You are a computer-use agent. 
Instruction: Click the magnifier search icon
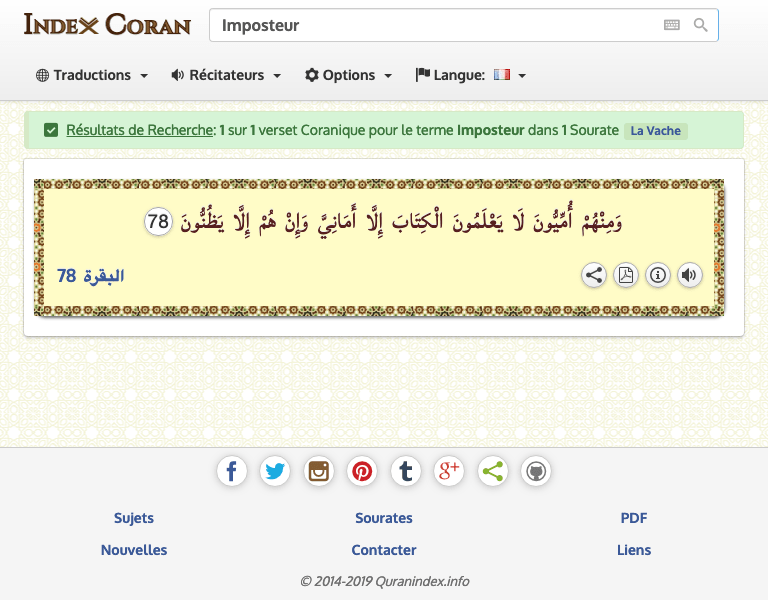(701, 25)
